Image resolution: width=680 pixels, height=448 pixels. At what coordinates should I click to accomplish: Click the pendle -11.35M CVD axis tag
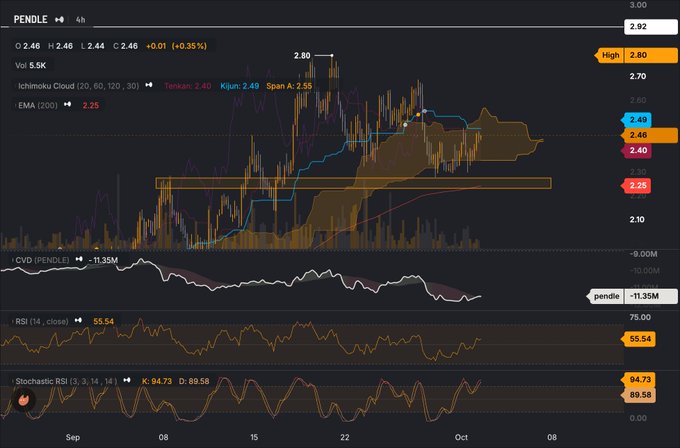coord(632,296)
